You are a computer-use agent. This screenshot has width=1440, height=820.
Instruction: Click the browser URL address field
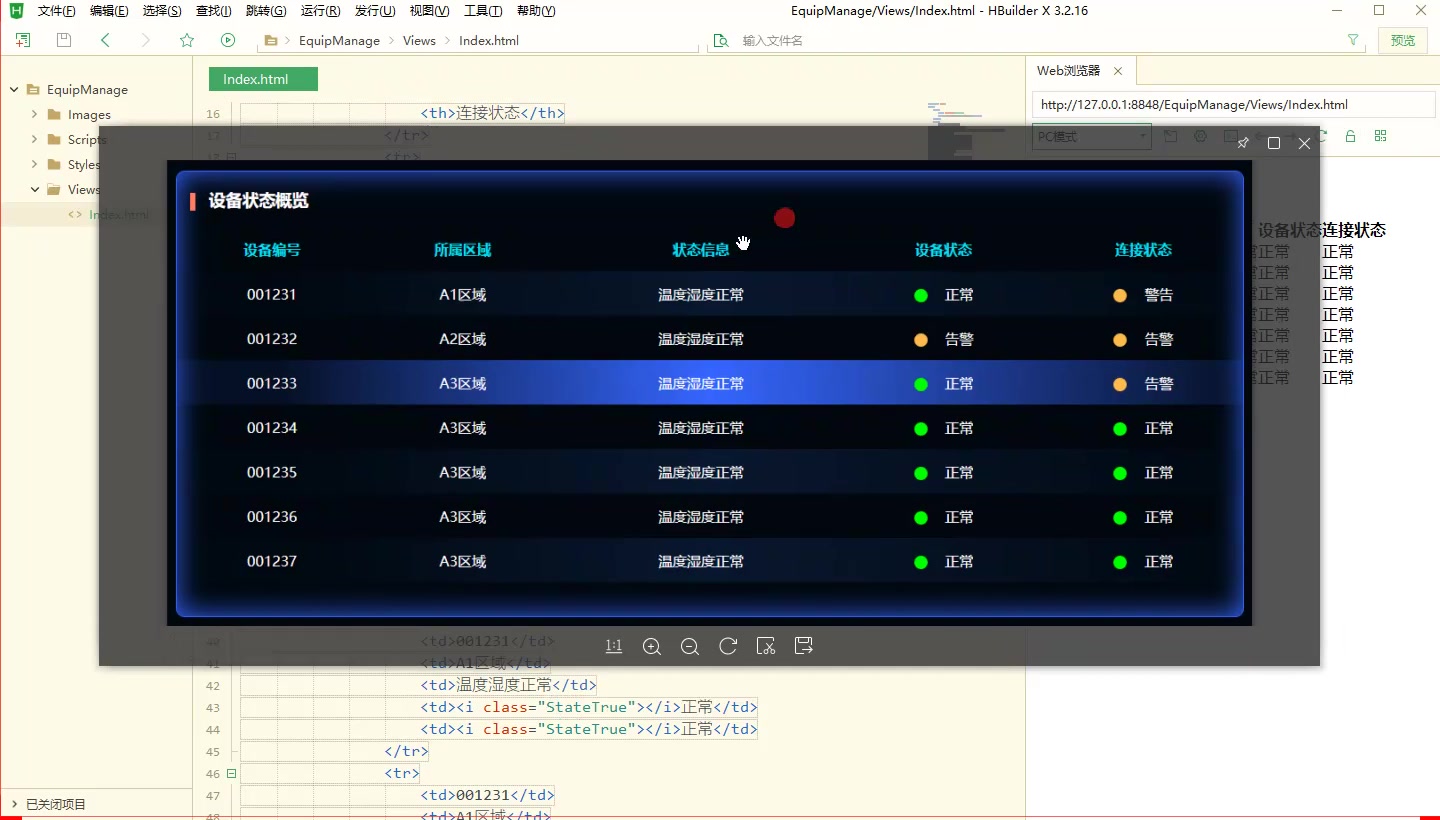(x=1233, y=104)
